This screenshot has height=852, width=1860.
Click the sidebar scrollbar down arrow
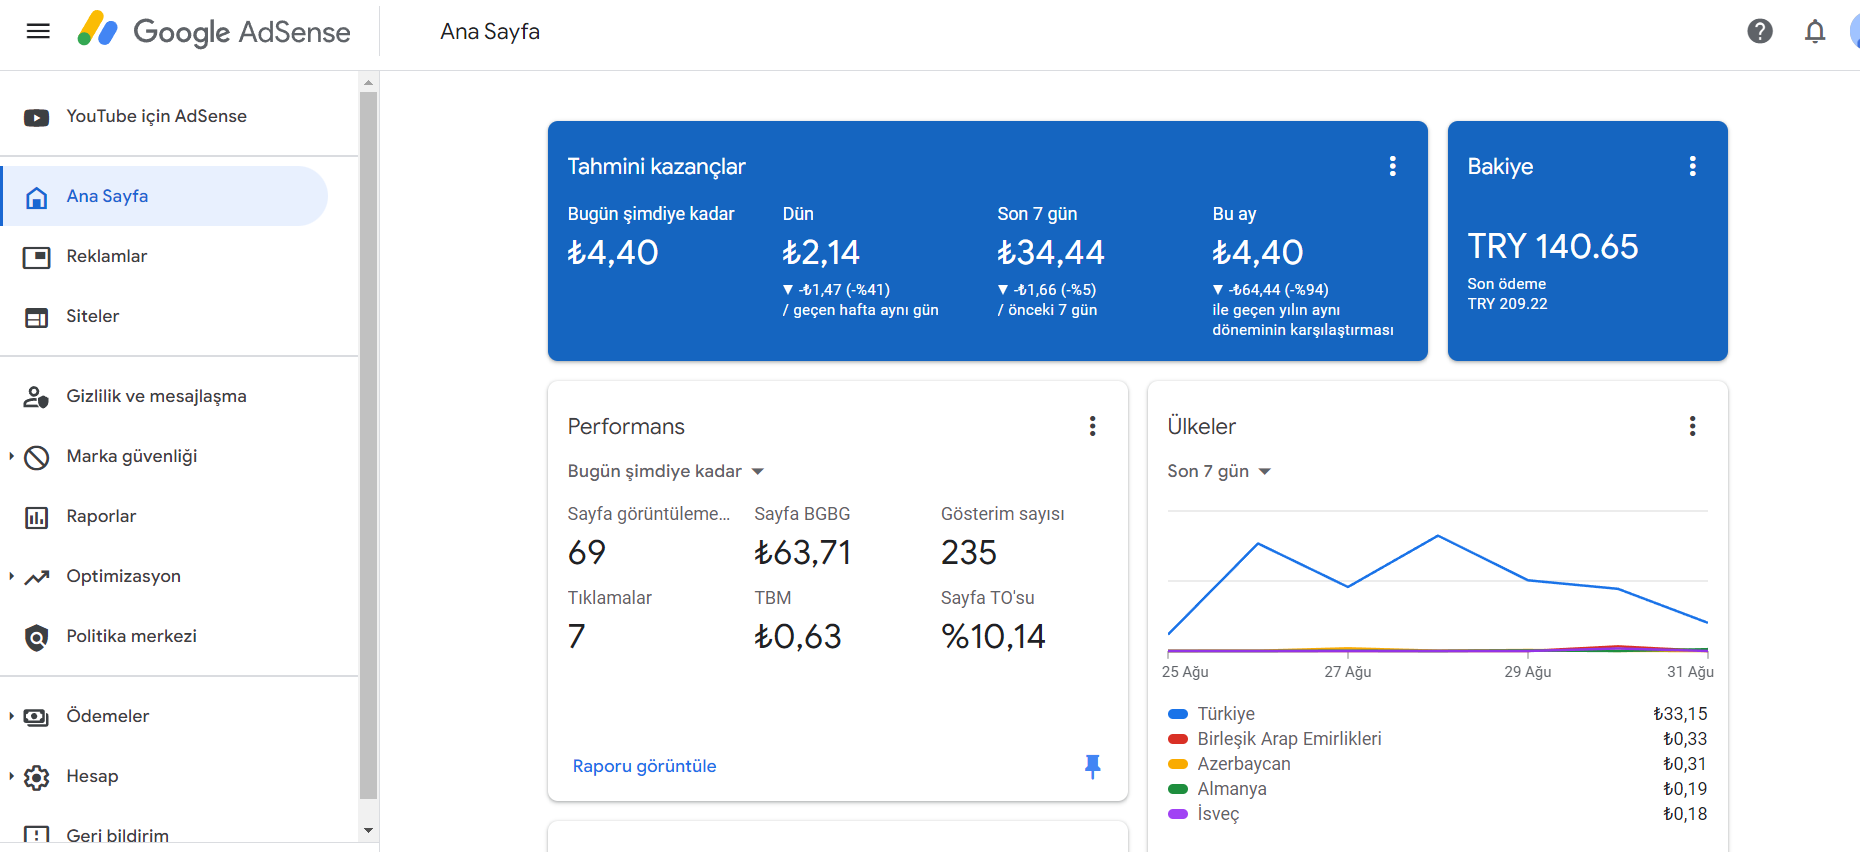[x=368, y=830]
